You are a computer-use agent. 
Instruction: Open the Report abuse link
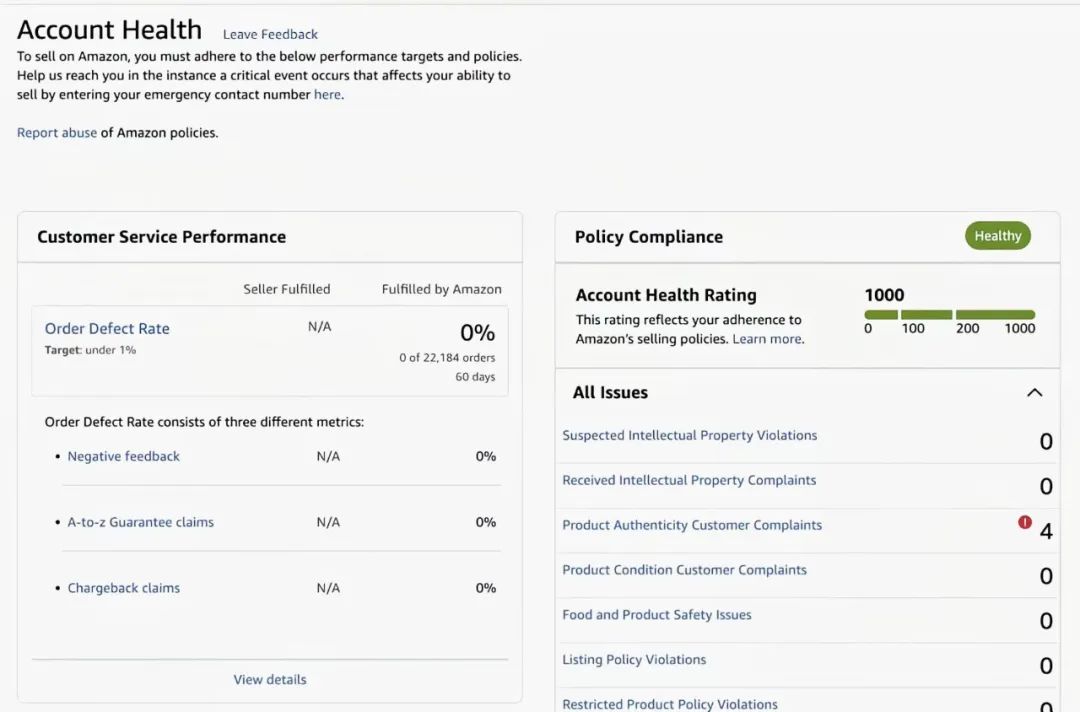tap(57, 132)
